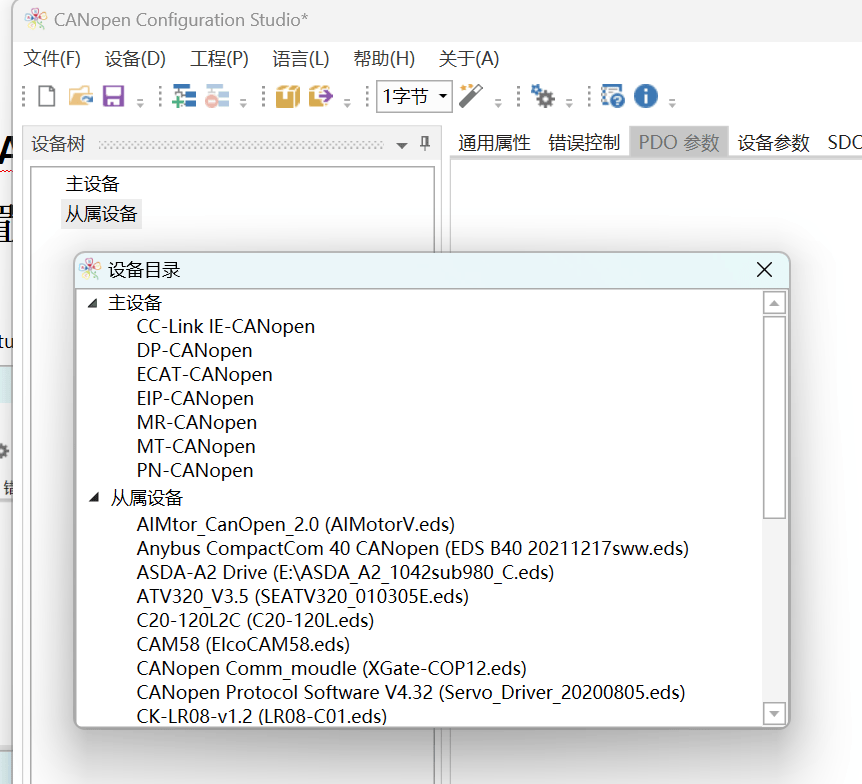
Task: Open file toolbar overflow arrow
Action: click(x=140, y=103)
